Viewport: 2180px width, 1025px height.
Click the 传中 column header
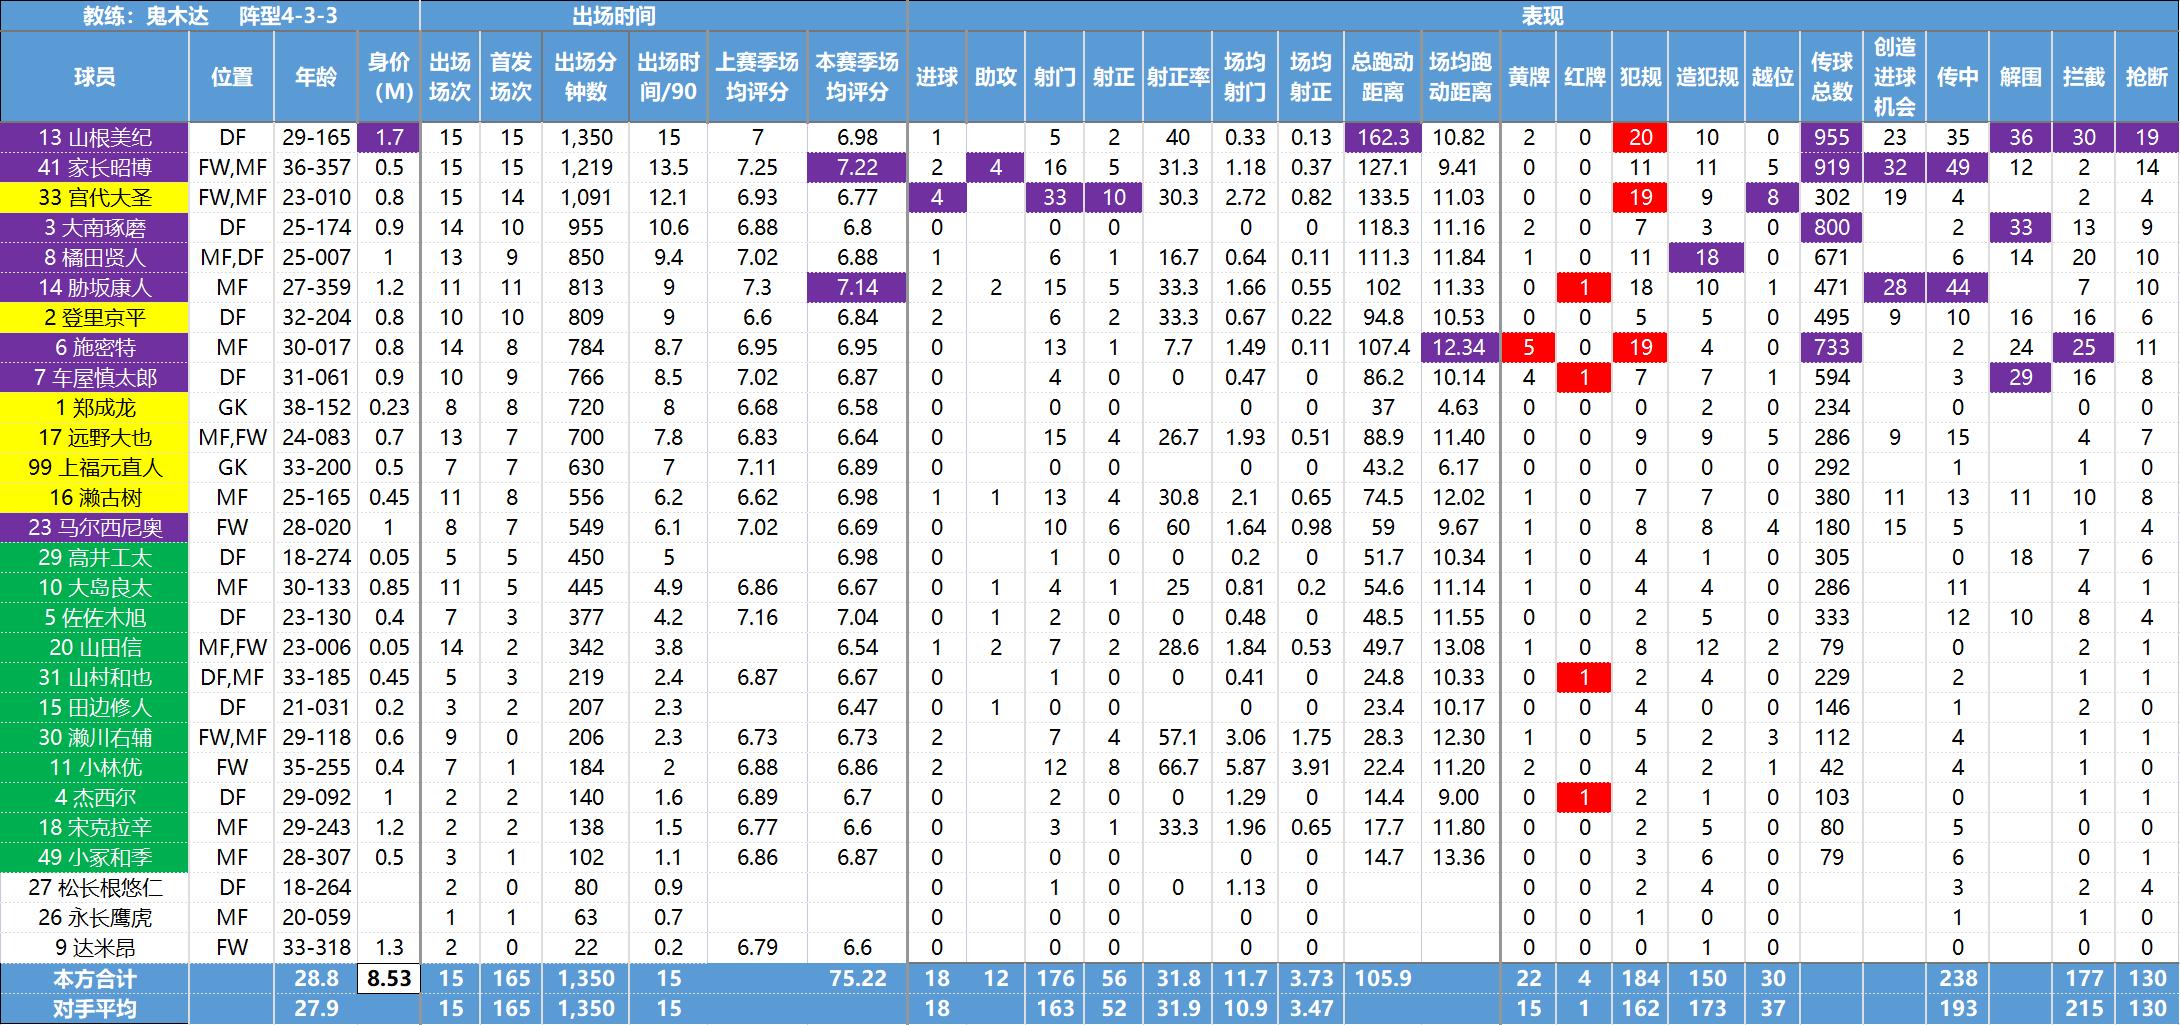pyautogui.click(x=1958, y=77)
